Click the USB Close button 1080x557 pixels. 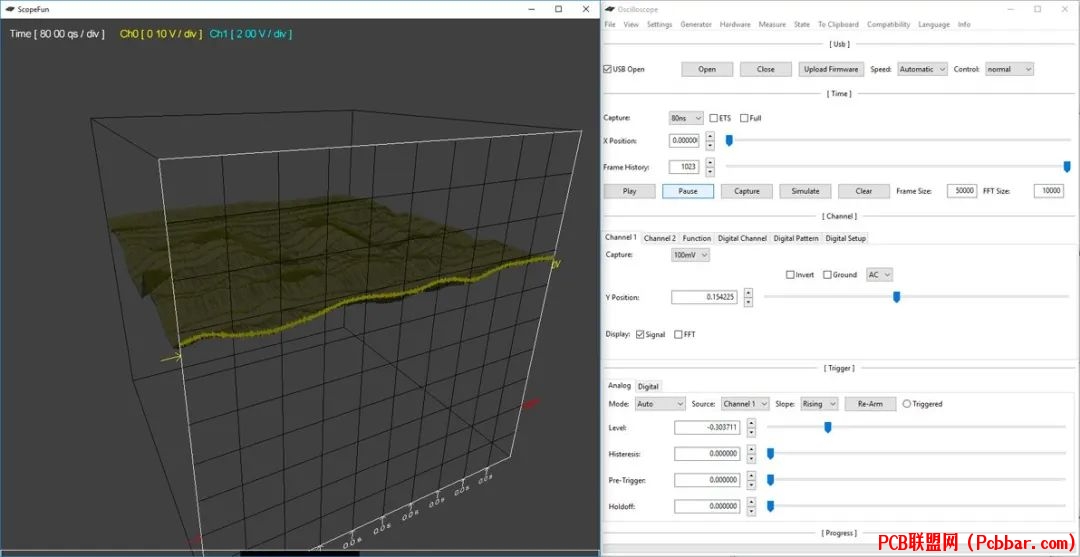(765, 70)
